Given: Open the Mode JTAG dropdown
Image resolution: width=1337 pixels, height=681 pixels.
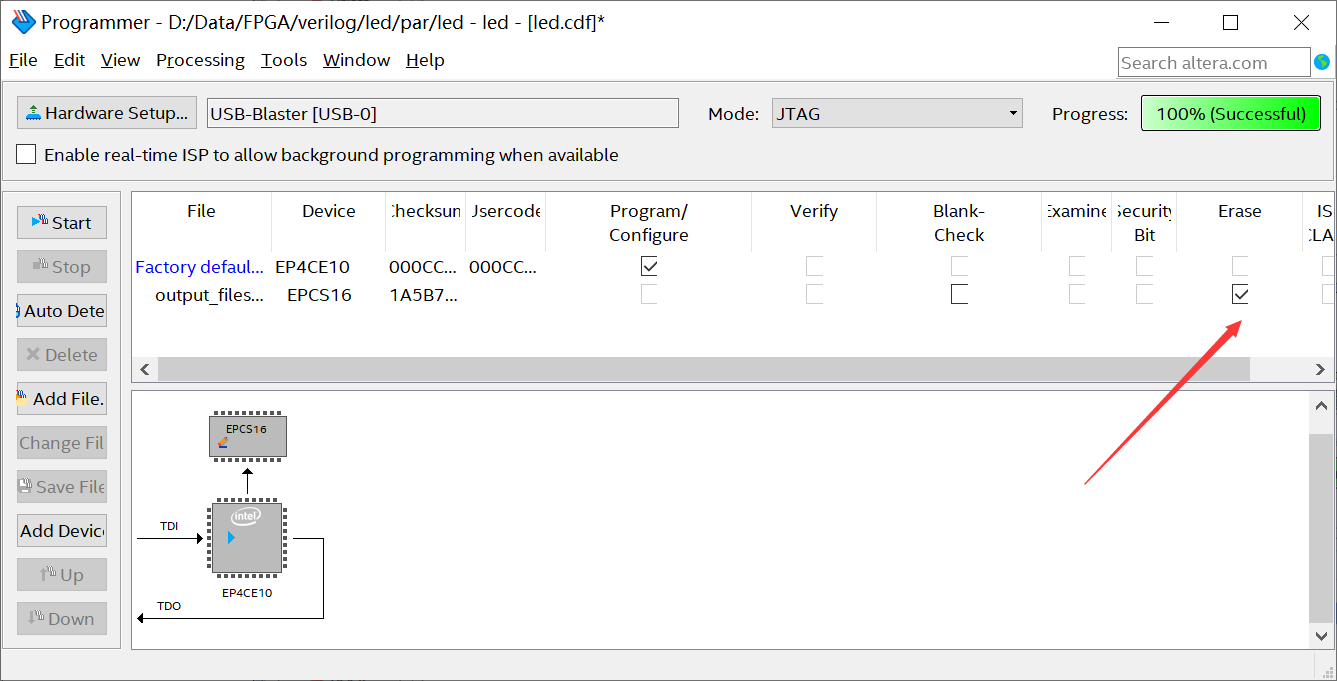Looking at the screenshot, I should click(x=897, y=113).
